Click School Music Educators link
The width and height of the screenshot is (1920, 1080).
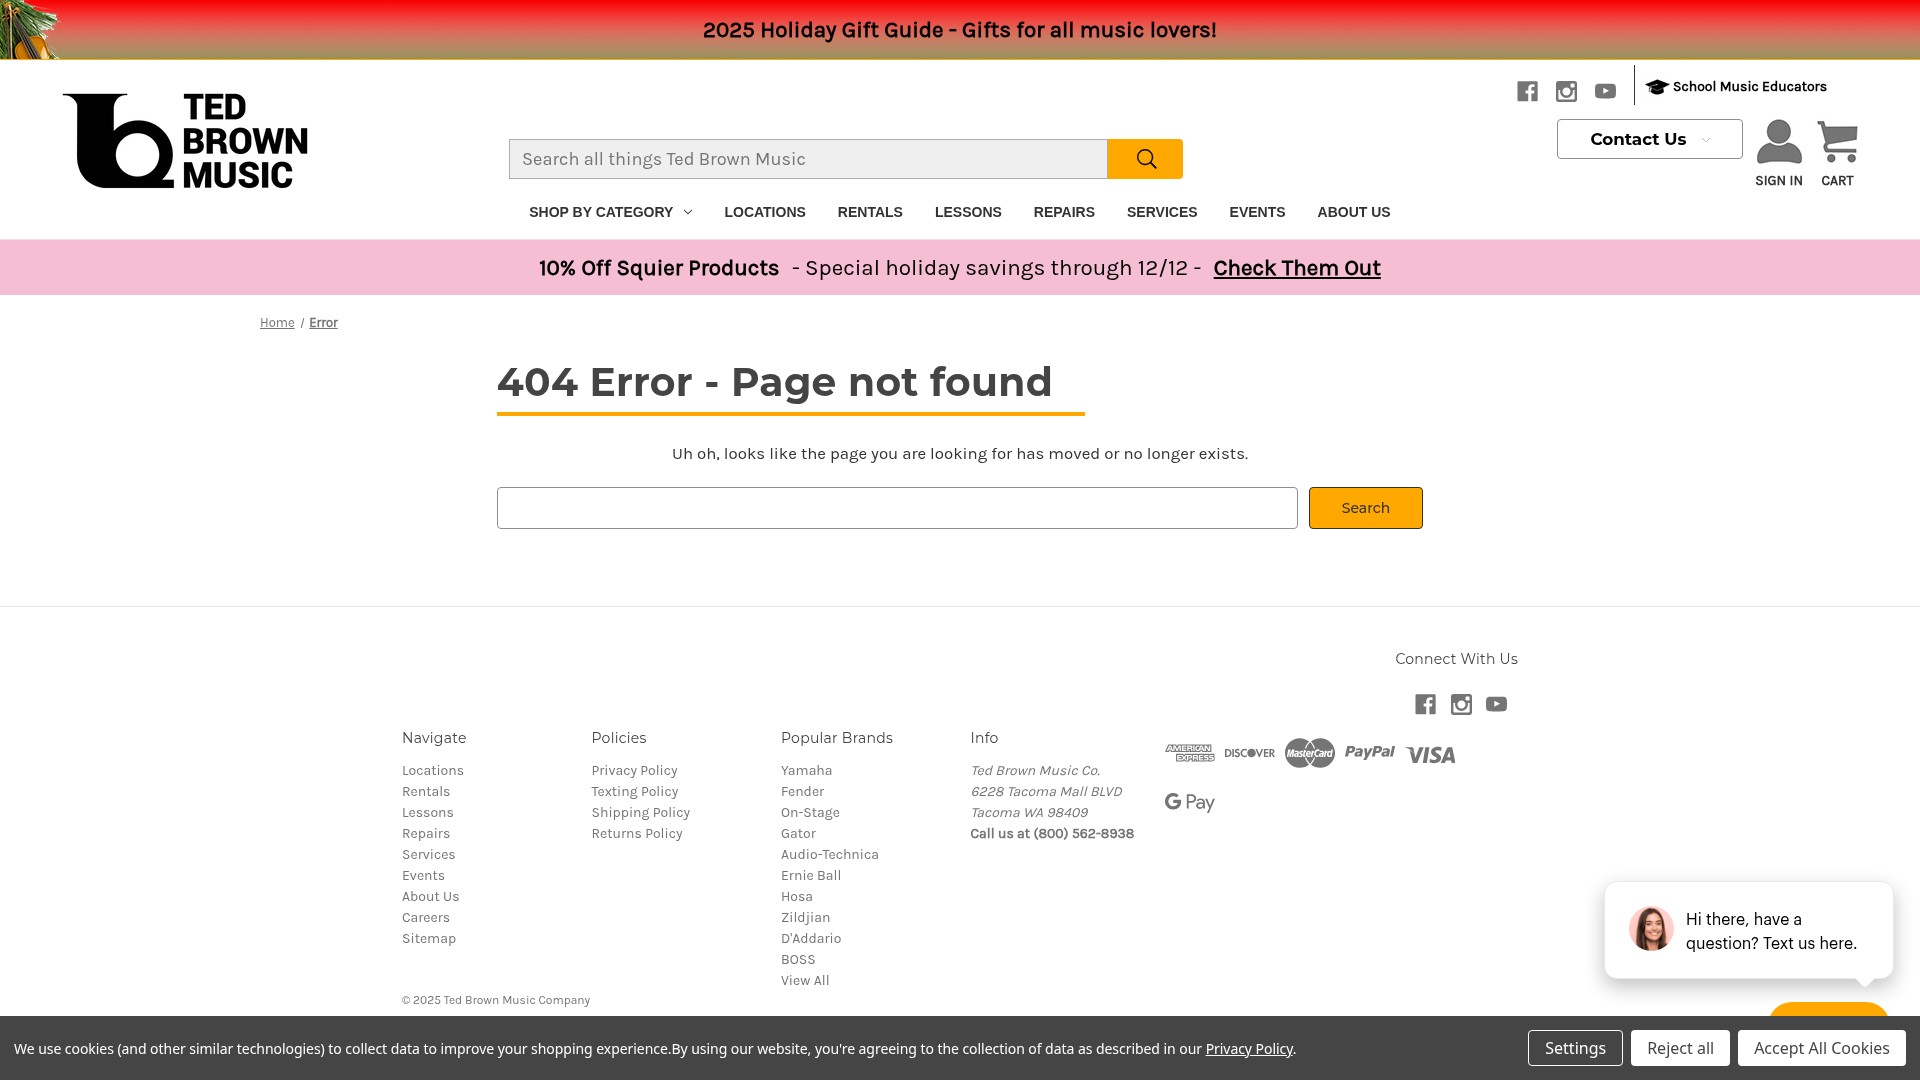point(1750,87)
